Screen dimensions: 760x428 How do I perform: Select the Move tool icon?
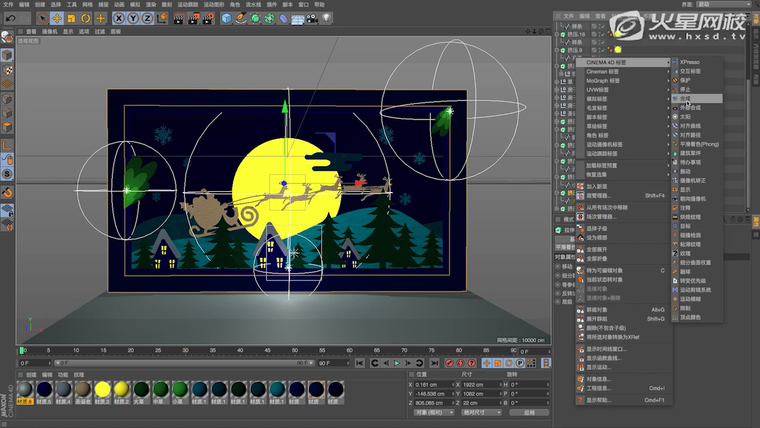(x=57, y=18)
